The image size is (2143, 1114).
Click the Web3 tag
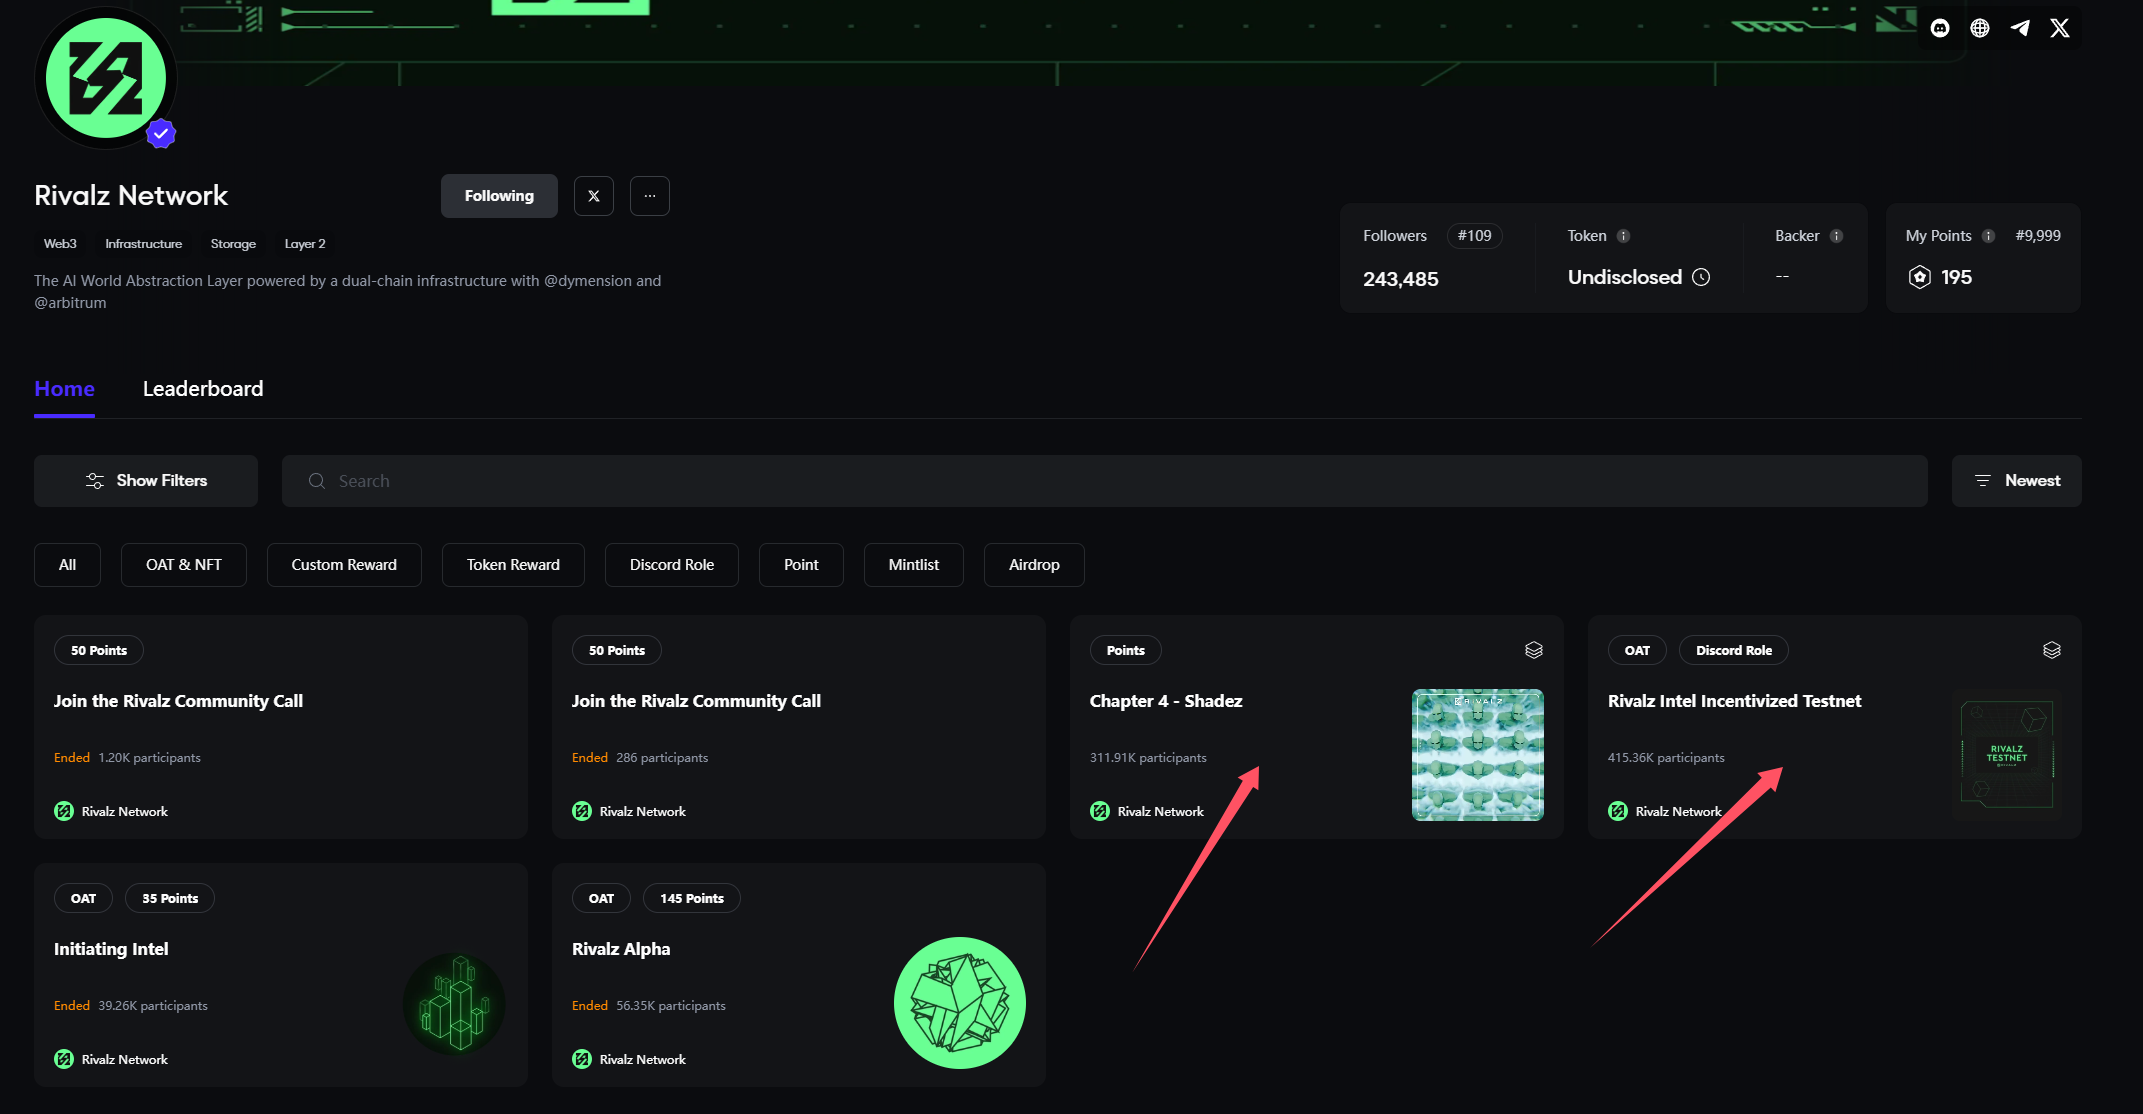click(x=60, y=244)
